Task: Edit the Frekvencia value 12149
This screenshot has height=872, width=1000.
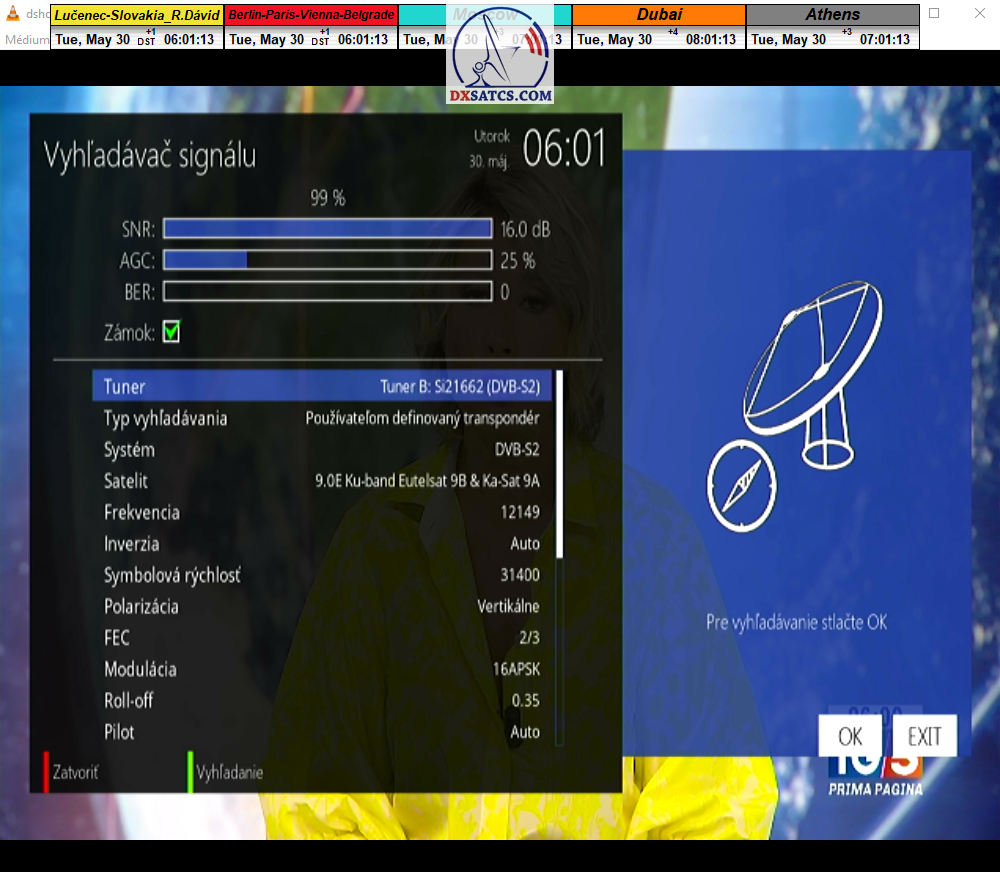Action: [x=520, y=512]
